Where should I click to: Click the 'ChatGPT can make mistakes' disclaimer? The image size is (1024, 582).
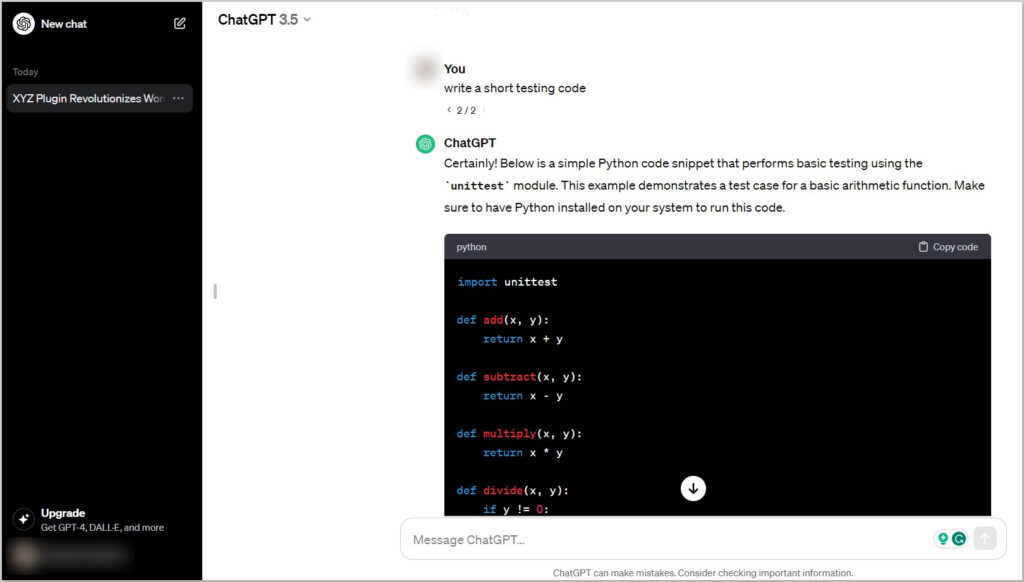703,573
